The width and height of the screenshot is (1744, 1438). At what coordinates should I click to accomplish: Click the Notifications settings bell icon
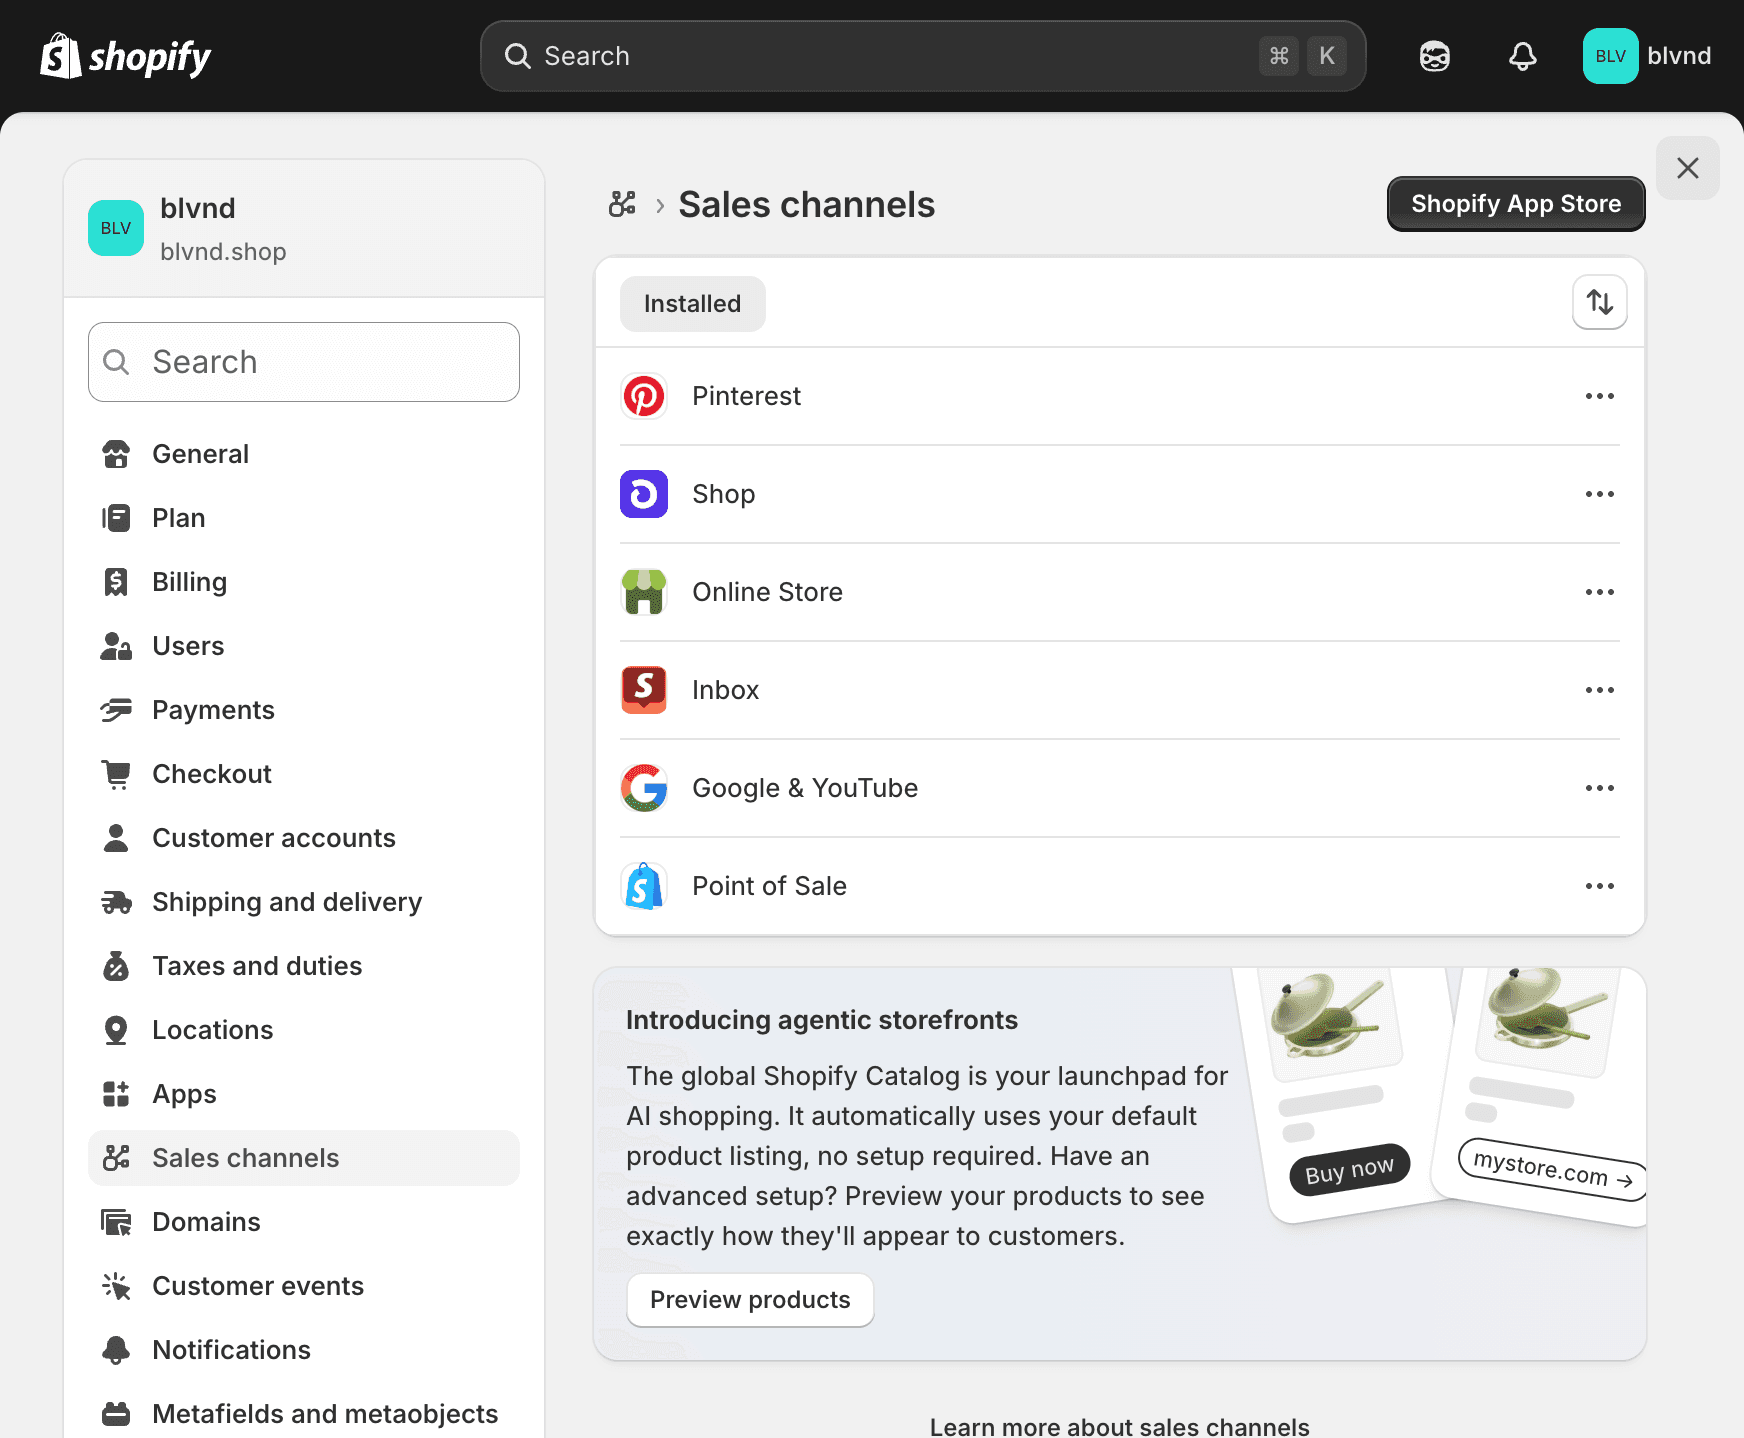[x=116, y=1350]
